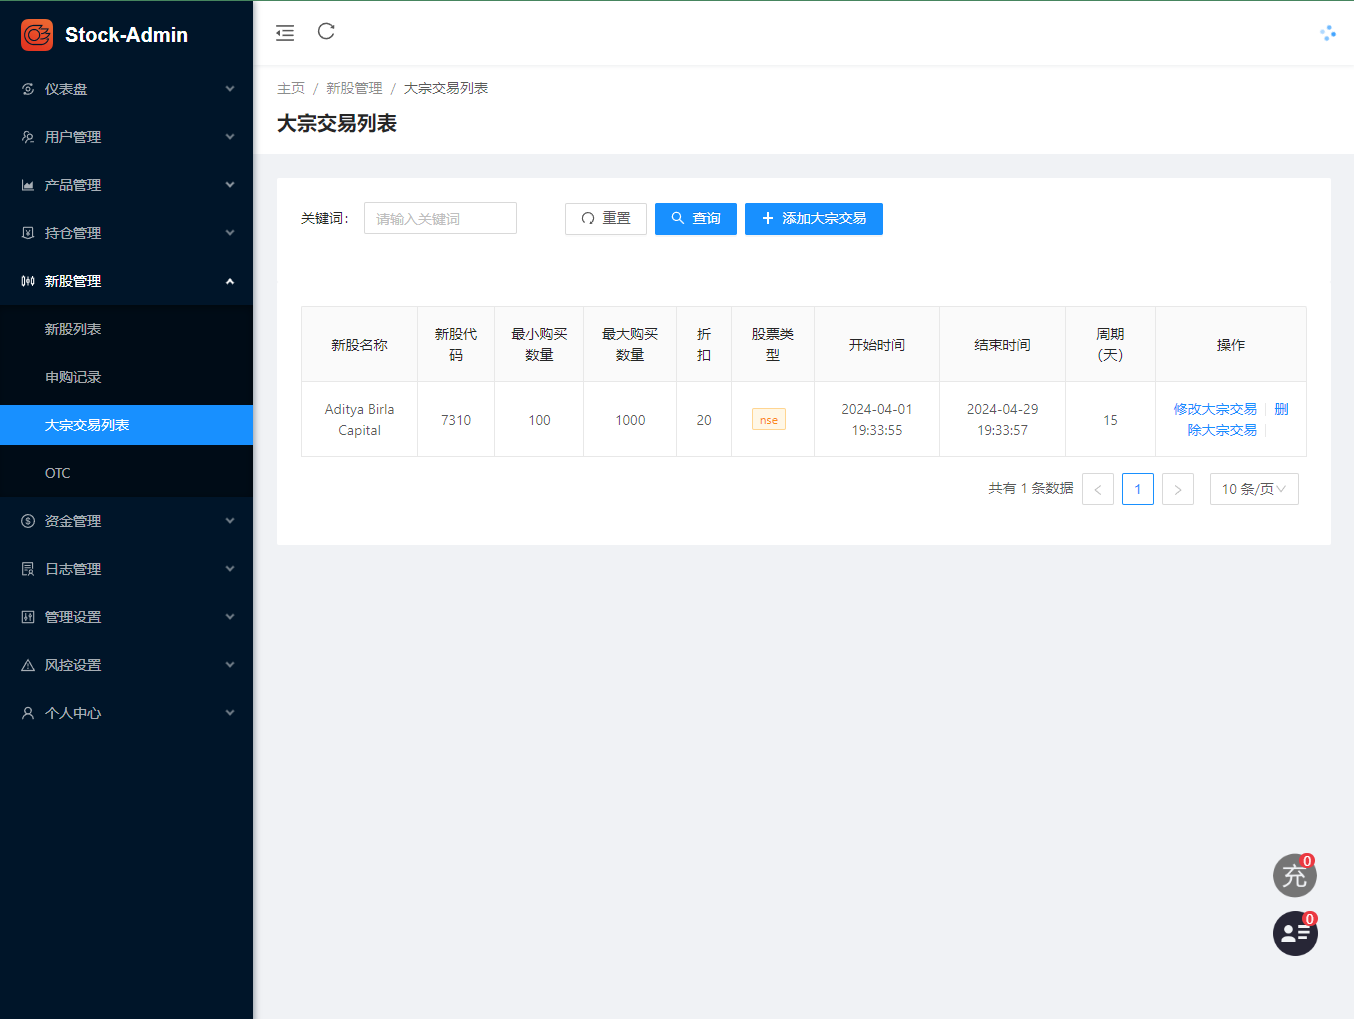Open the floating recharge notification bubble

pyautogui.click(x=1294, y=876)
